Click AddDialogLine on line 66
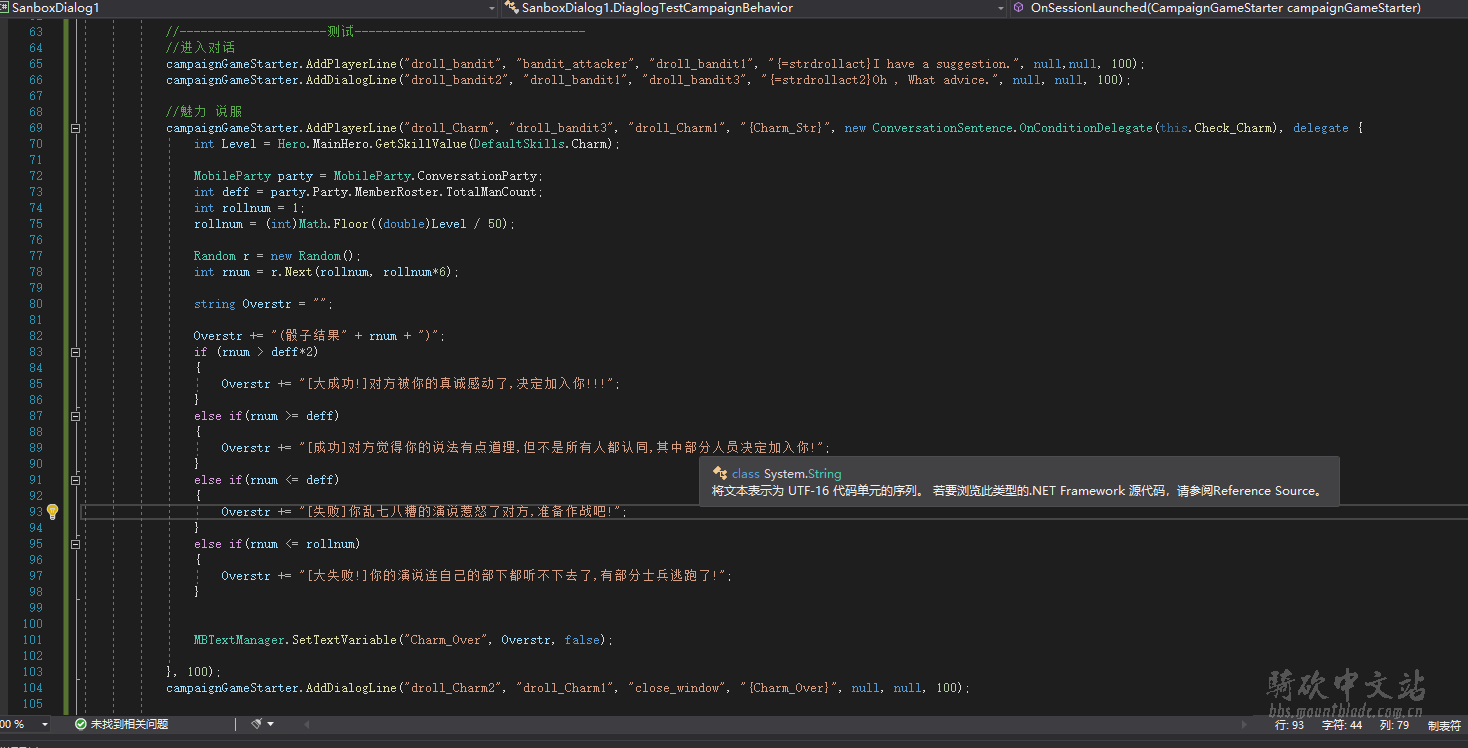Viewport: 1468px width, 748px height. 352,80
